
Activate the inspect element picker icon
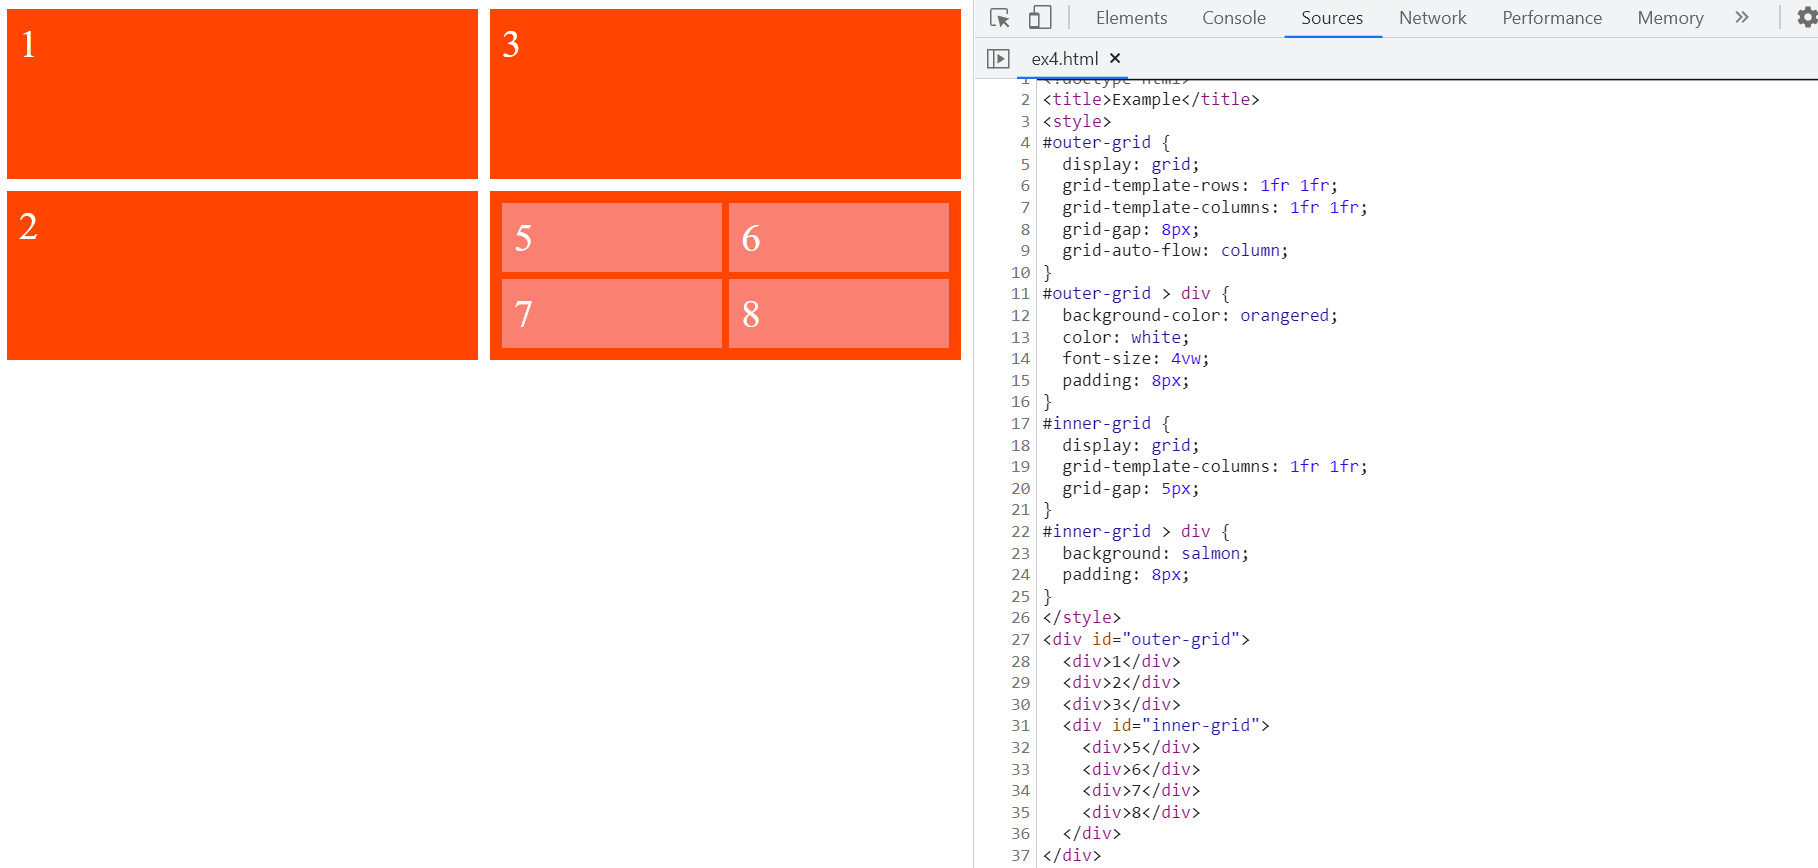(x=999, y=18)
